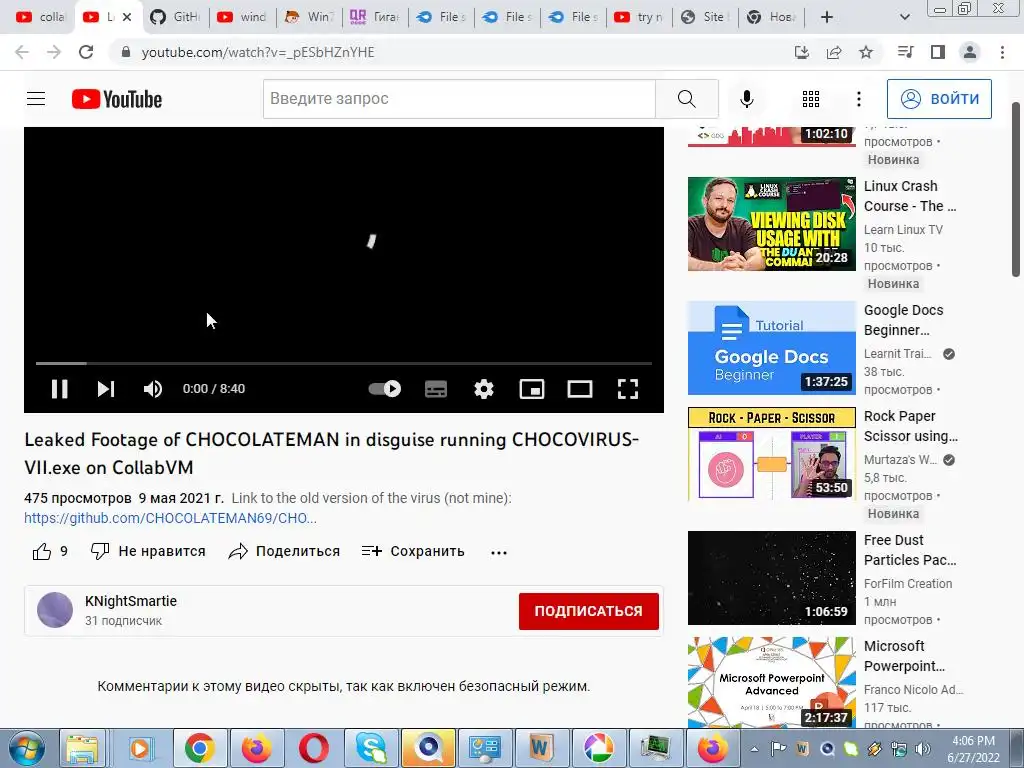The image size is (1024, 768).
Task: Click the ForFilm Creation channel name
Action: click(x=908, y=584)
